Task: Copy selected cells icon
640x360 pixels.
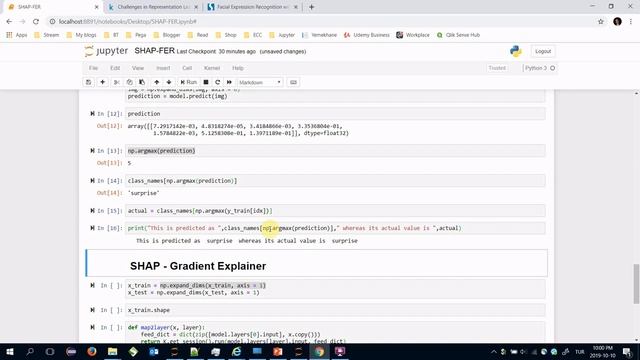Action: click(x=129, y=82)
